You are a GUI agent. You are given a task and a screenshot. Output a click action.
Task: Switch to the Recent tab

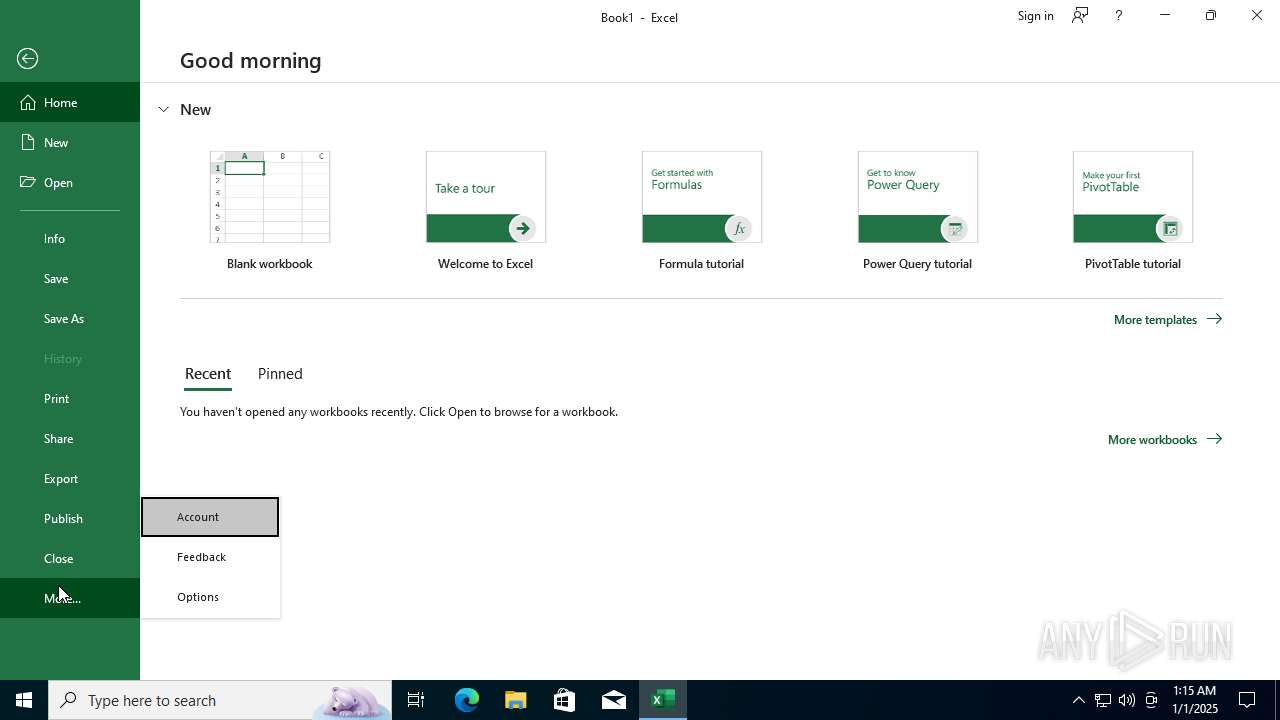pyautogui.click(x=208, y=374)
